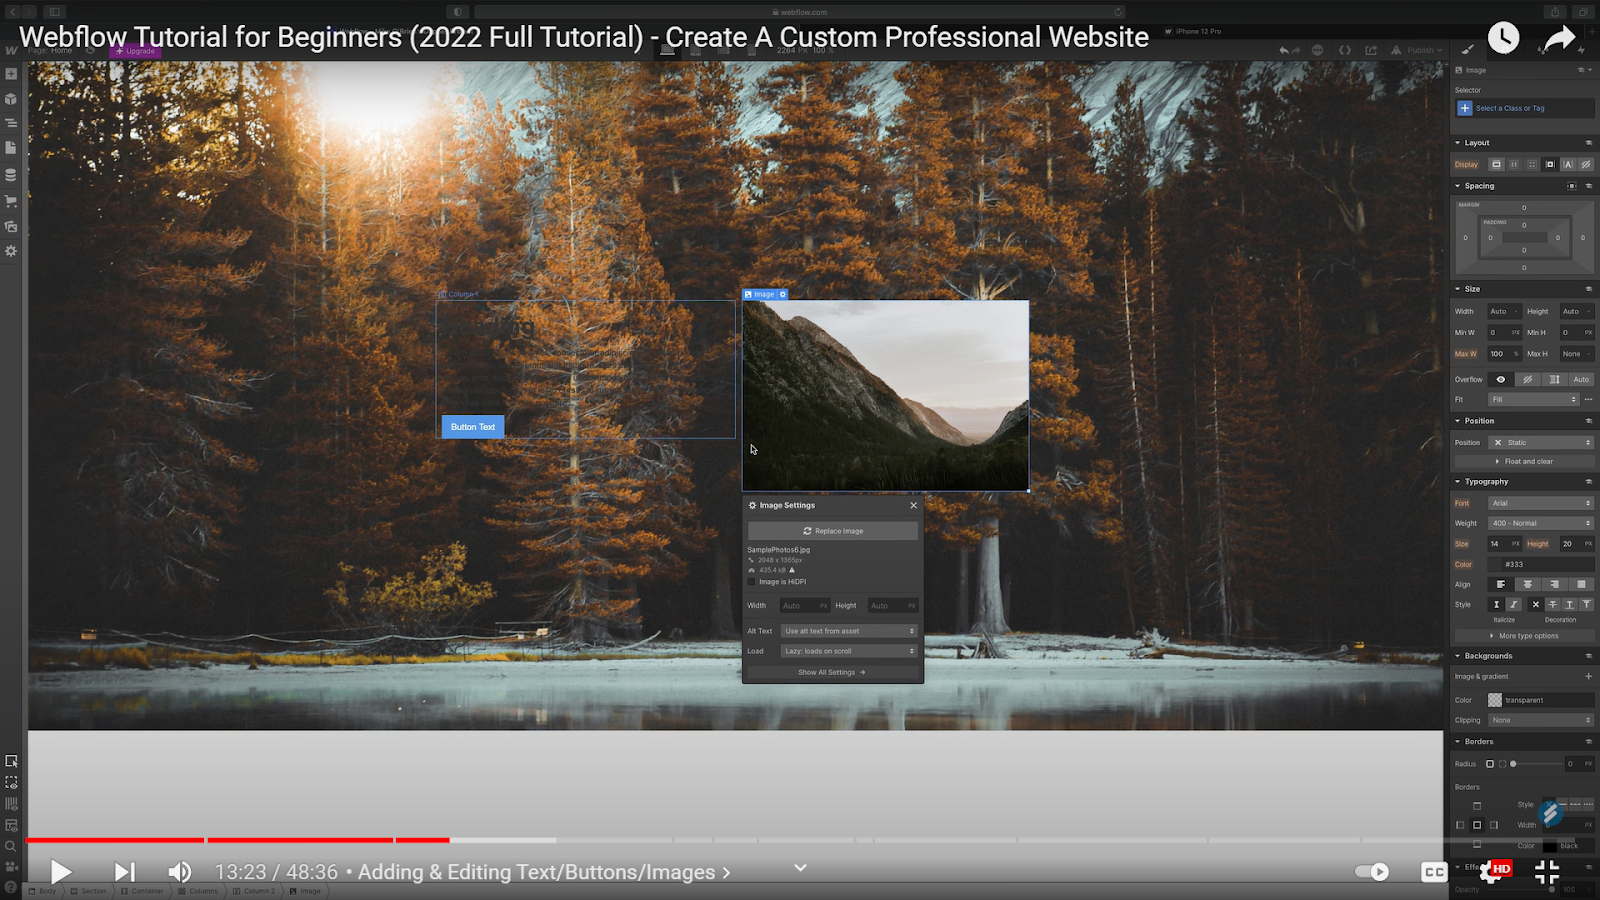Screen dimensions: 1600x900
Task: Skip to the next video
Action: tap(124, 872)
